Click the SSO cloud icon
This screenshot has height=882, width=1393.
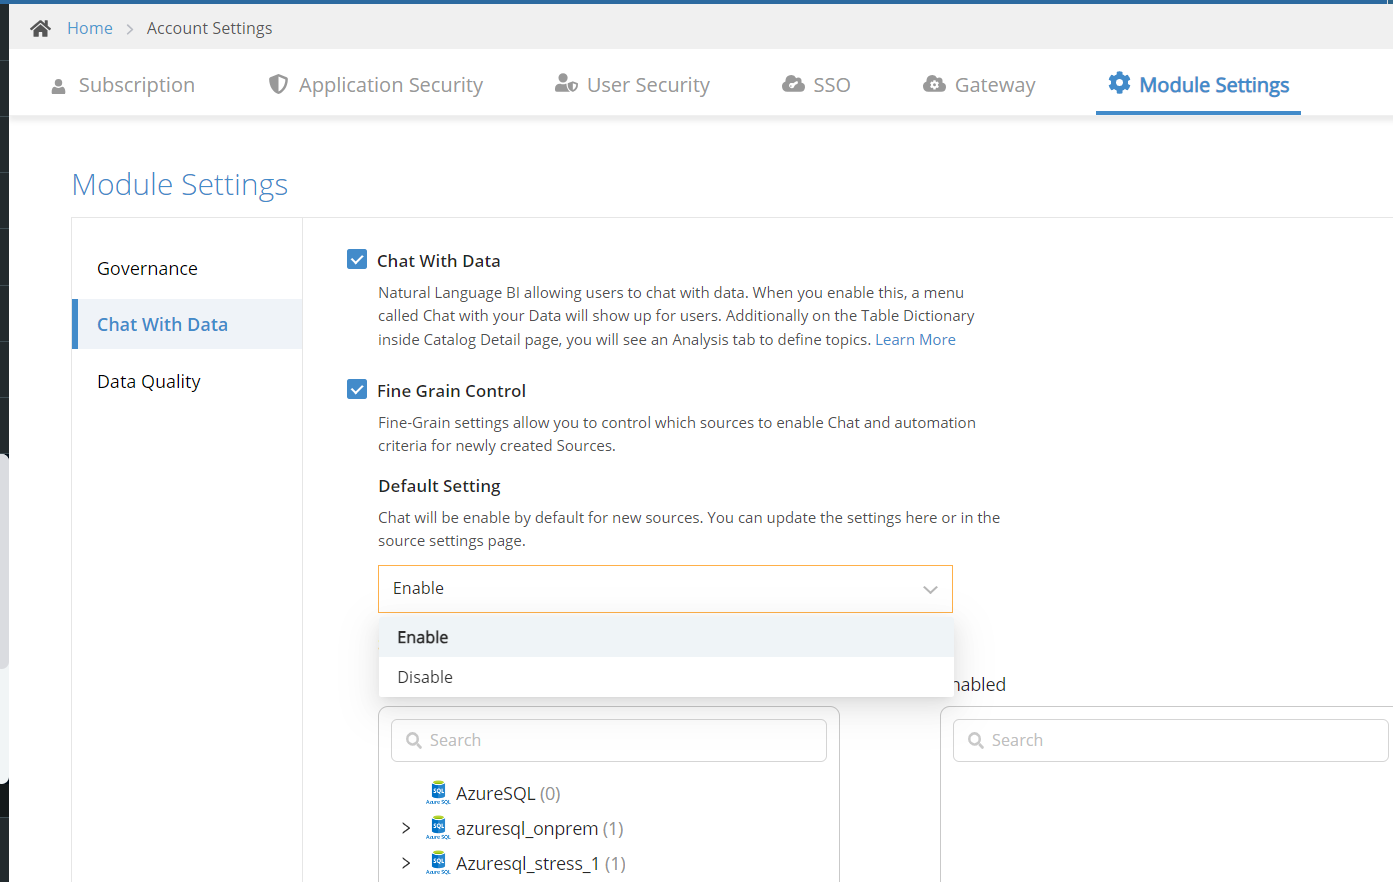coord(793,84)
